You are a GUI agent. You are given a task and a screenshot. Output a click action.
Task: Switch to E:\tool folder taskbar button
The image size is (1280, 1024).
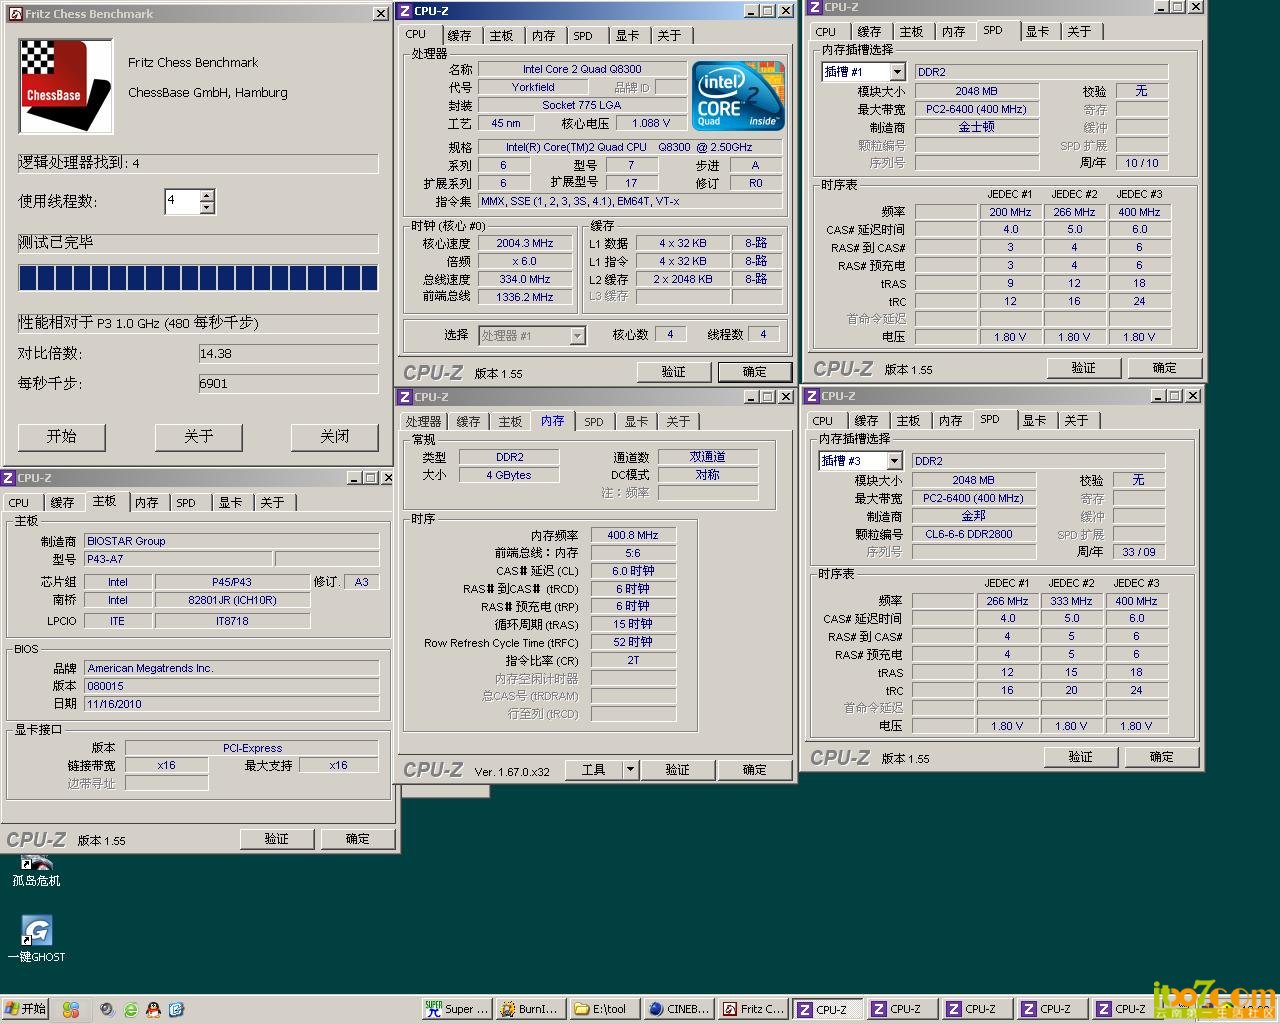tap(605, 1009)
